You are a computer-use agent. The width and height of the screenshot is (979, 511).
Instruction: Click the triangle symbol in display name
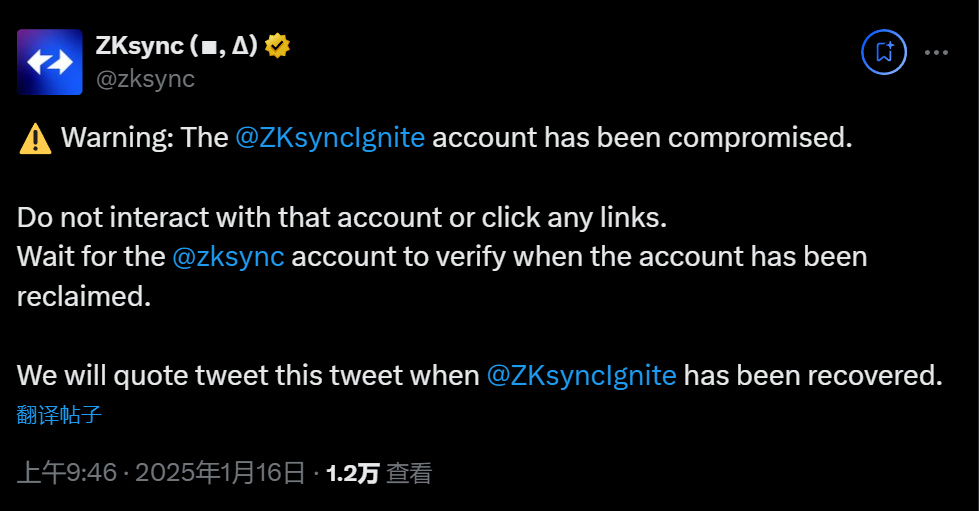[240, 47]
